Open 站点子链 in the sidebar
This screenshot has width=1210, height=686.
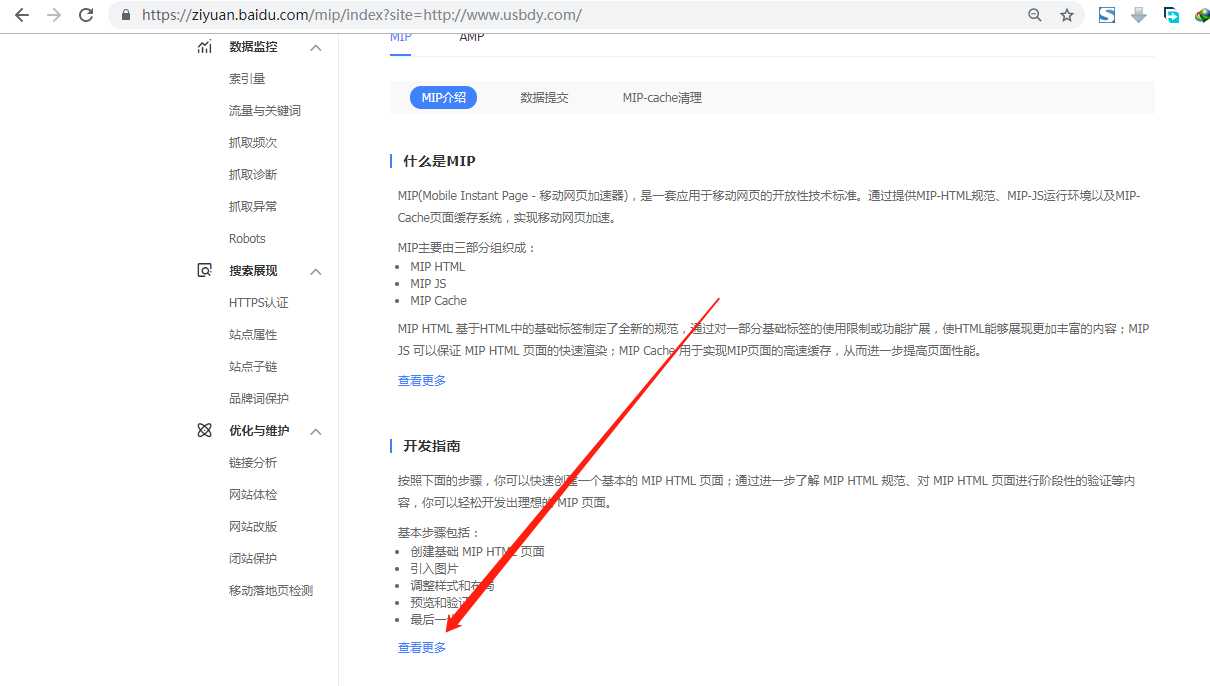253,367
